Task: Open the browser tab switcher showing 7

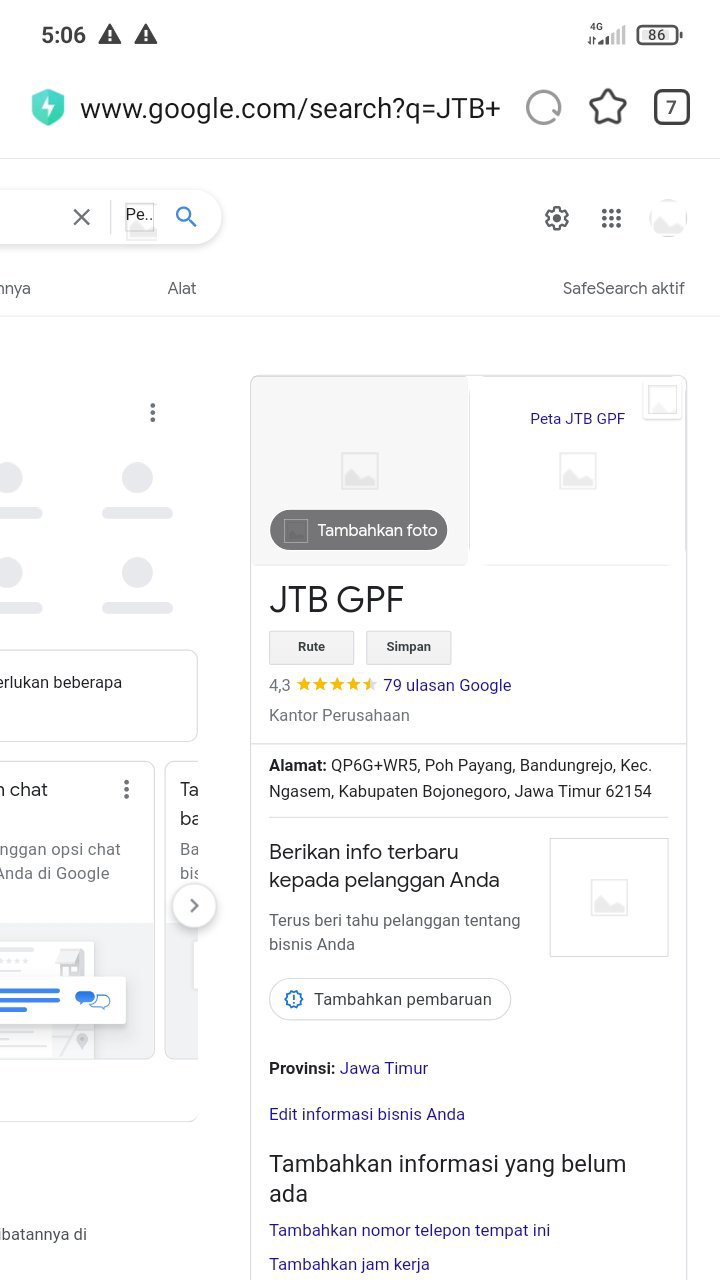Action: (x=671, y=108)
